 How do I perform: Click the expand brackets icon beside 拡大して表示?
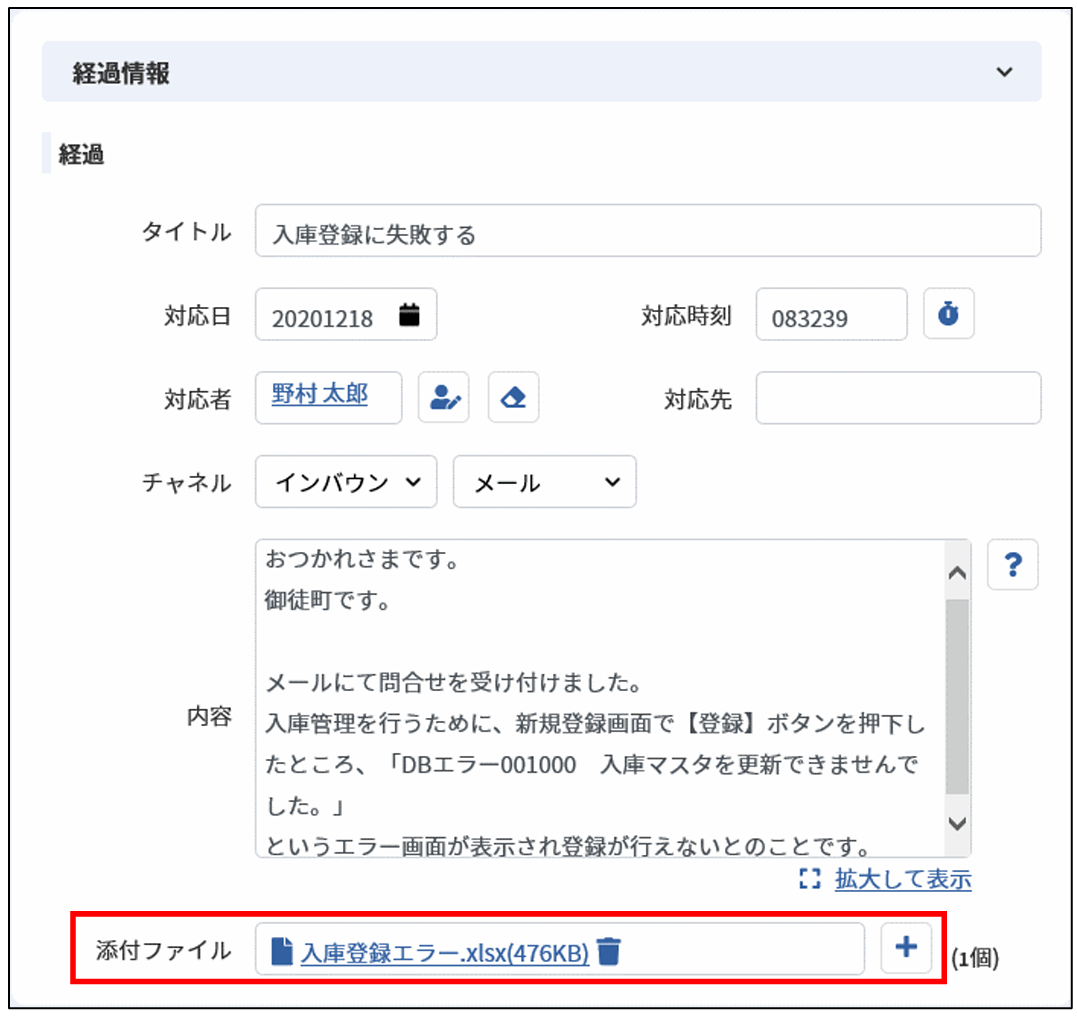tap(810, 878)
